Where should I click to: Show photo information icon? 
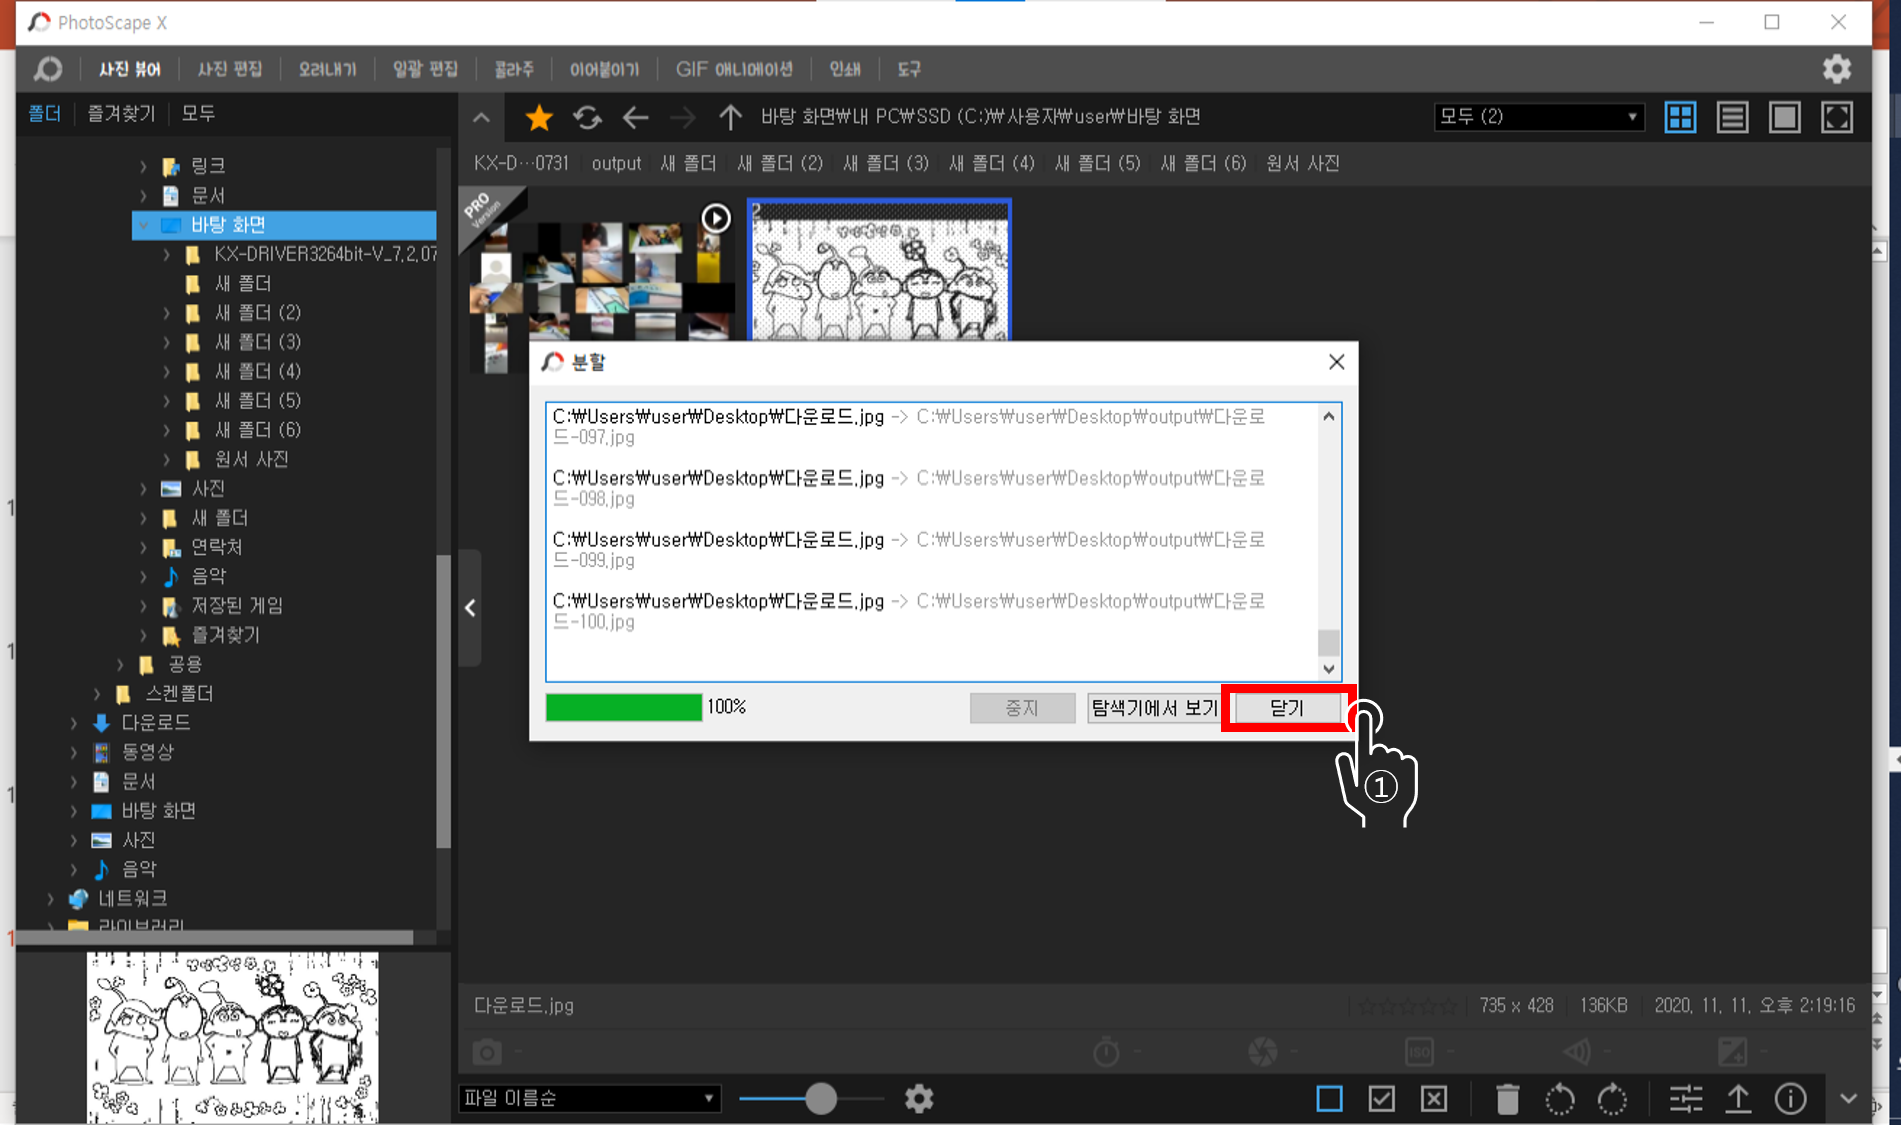pos(1790,1099)
